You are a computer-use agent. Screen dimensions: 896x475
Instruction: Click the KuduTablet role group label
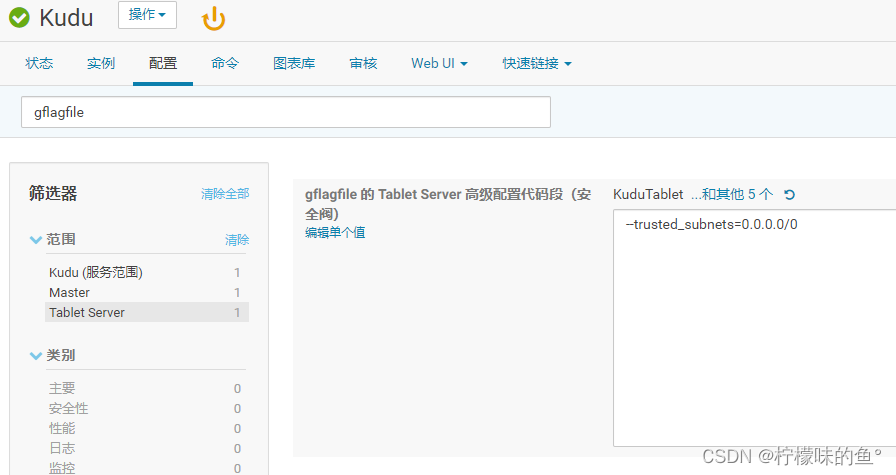coord(648,194)
